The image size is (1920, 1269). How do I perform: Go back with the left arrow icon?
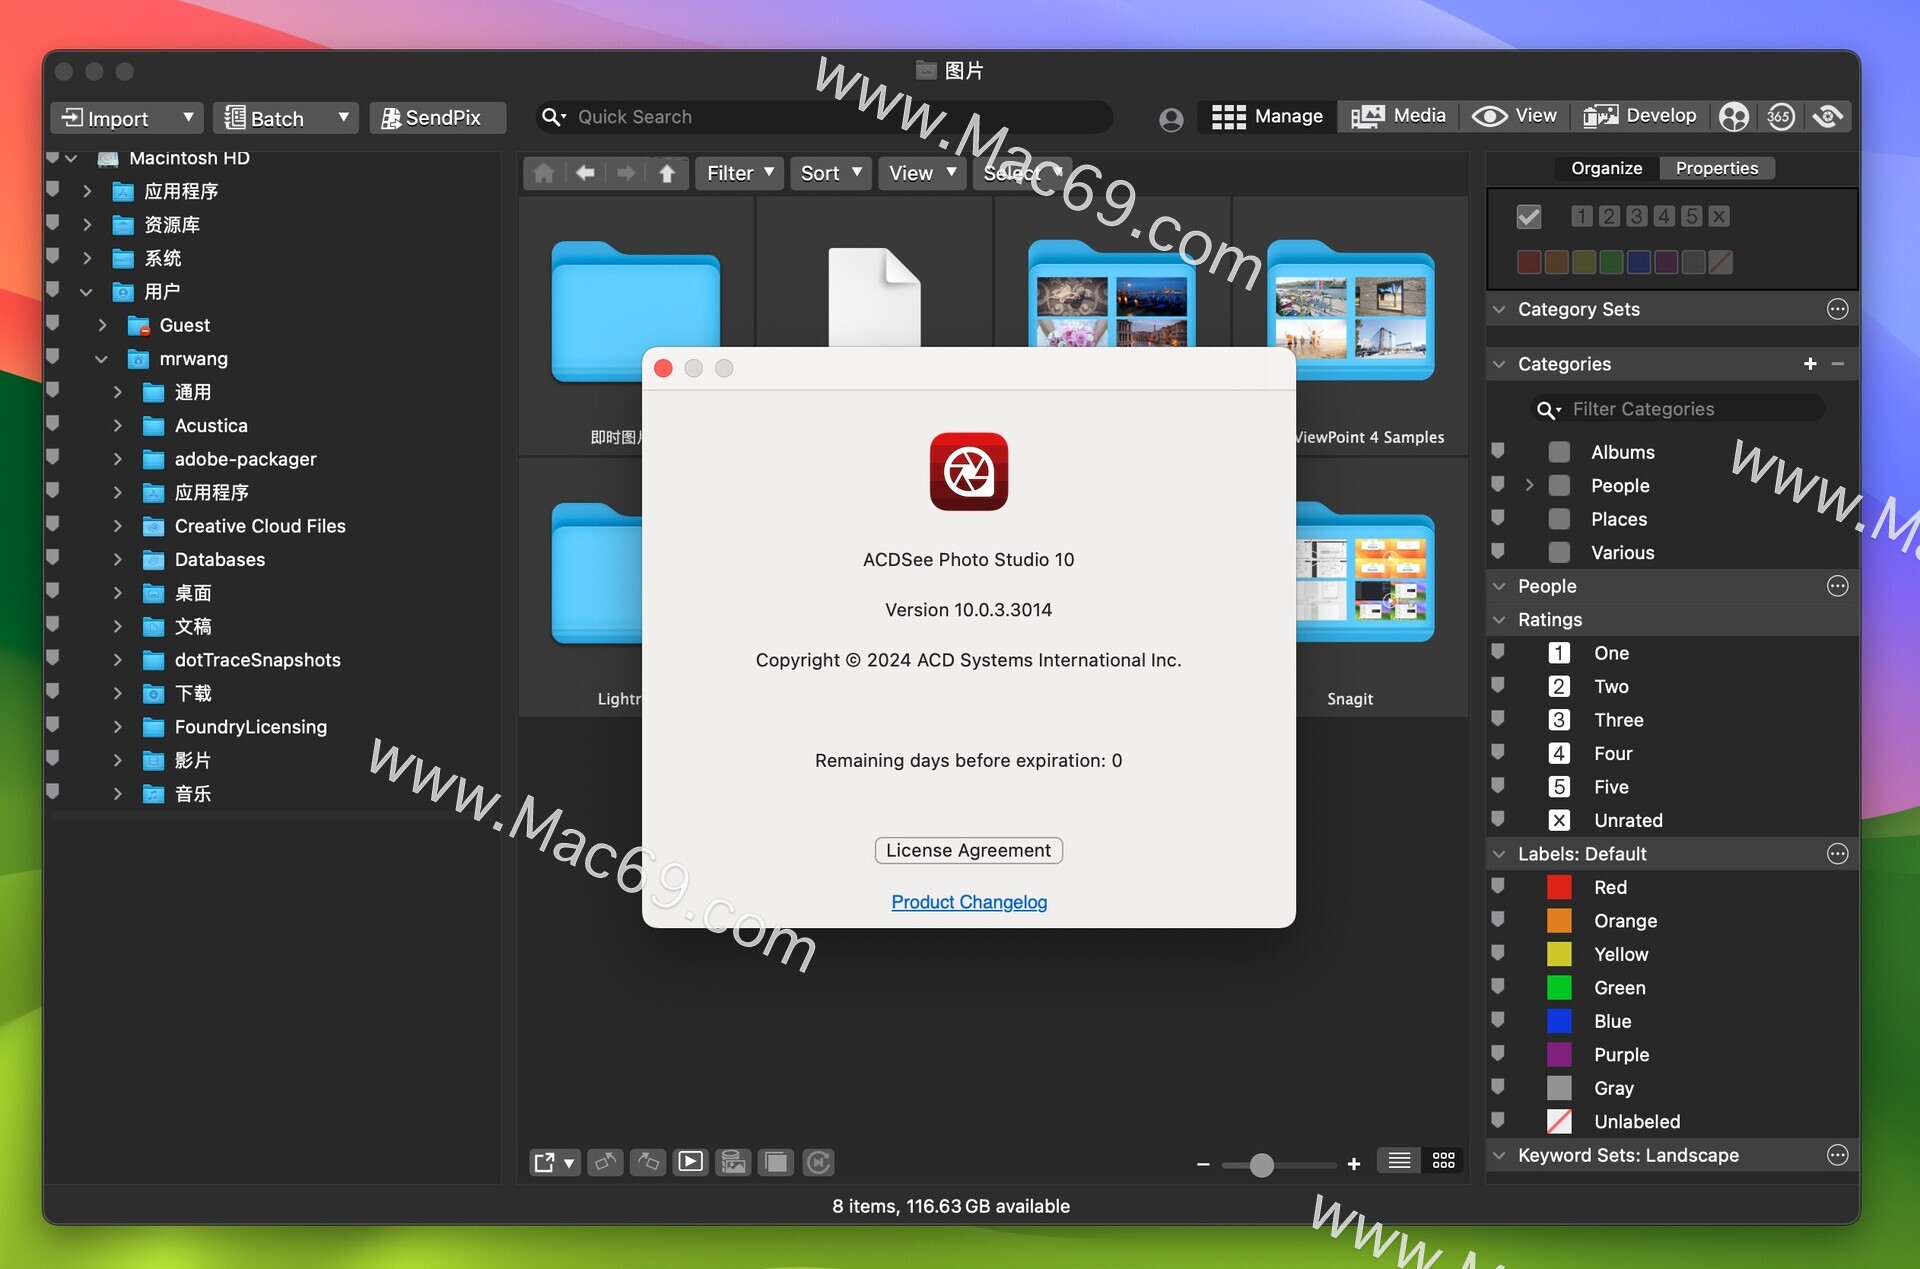pos(585,173)
